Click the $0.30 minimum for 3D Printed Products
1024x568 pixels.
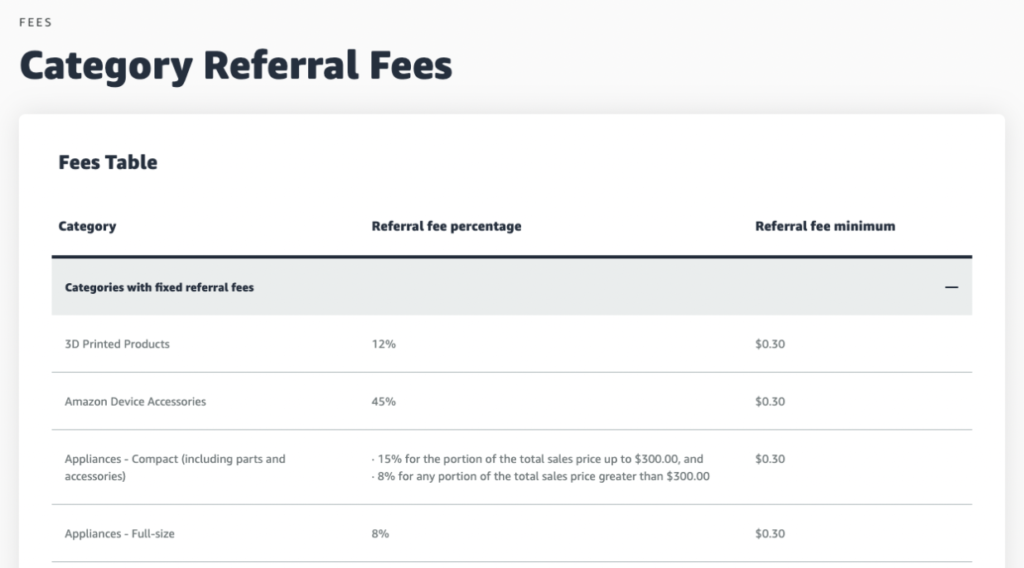pos(770,344)
